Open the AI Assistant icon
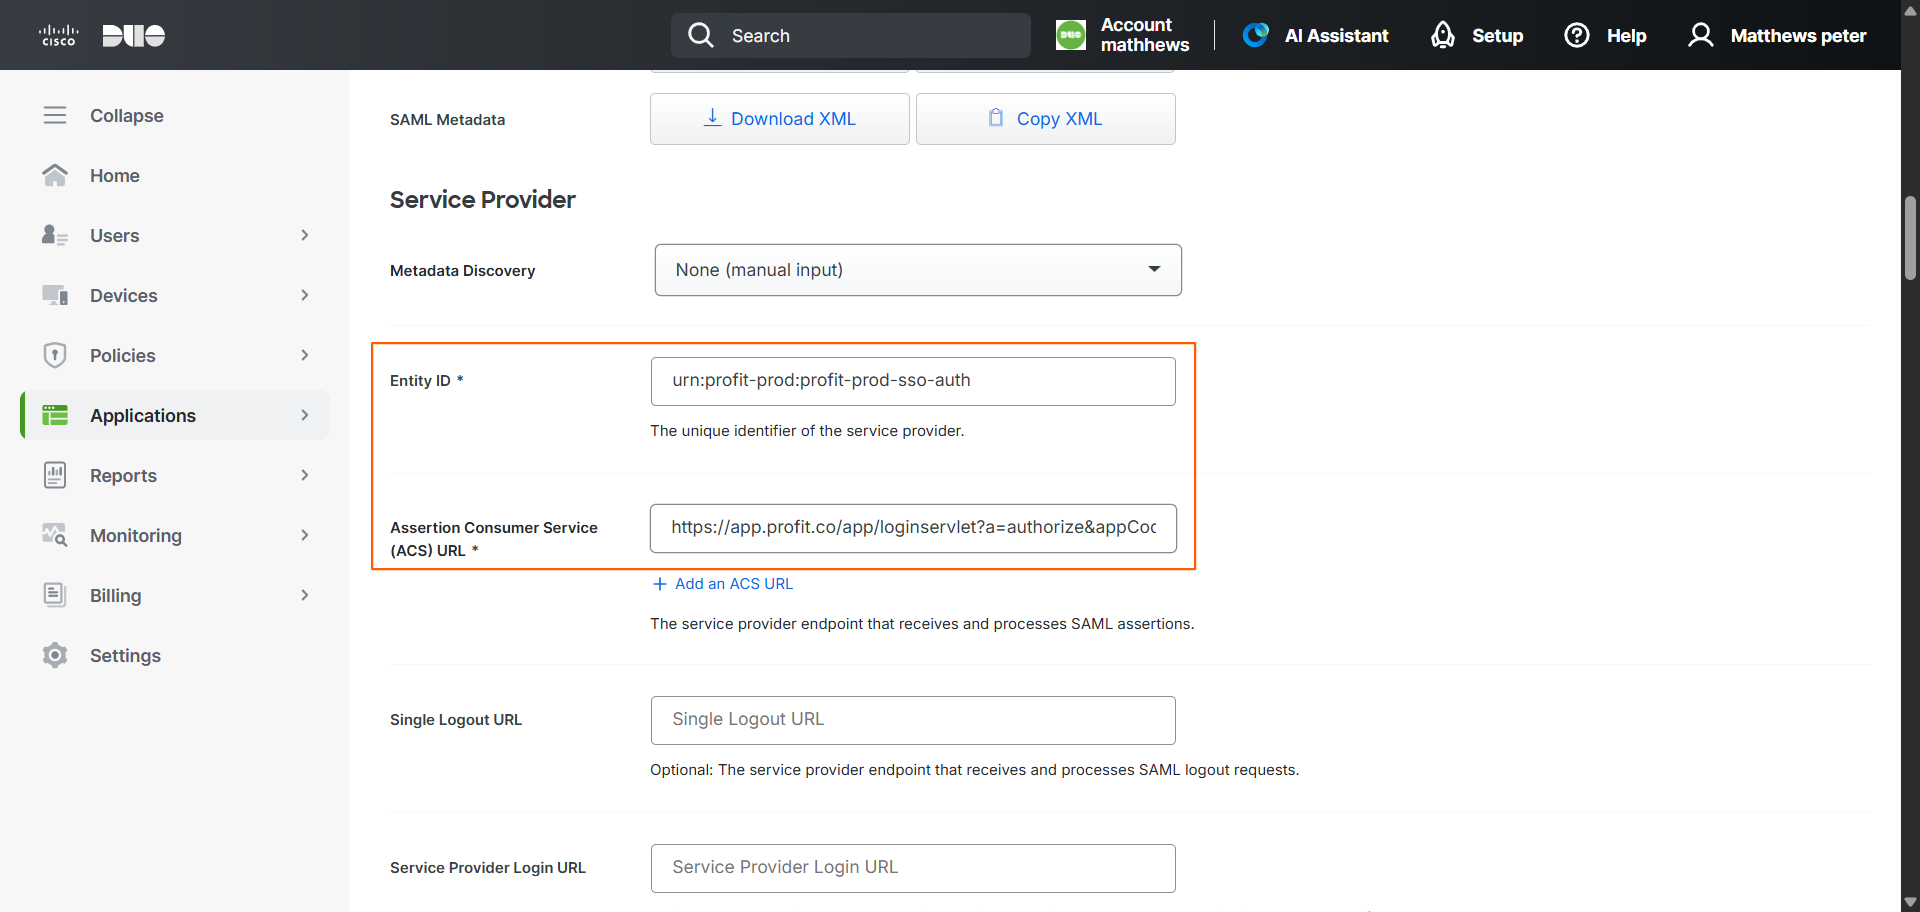This screenshot has width=1920, height=912. coord(1256,35)
